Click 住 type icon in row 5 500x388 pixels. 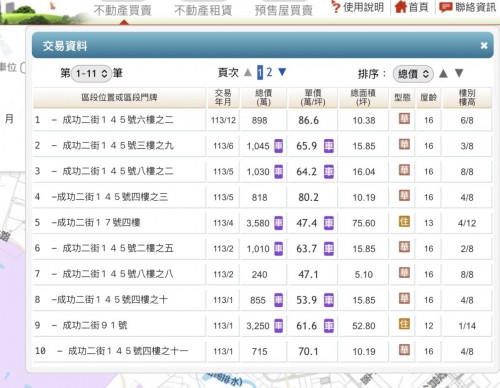pos(404,221)
